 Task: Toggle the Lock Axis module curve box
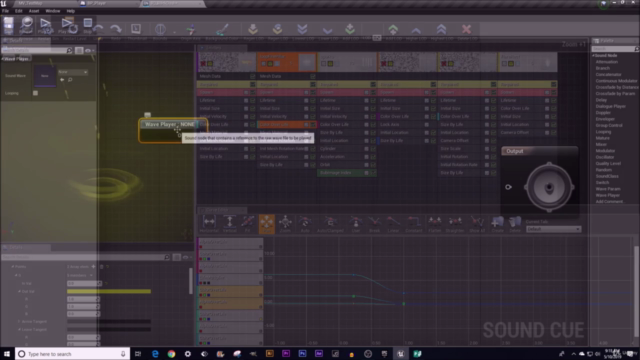[x=427, y=124]
